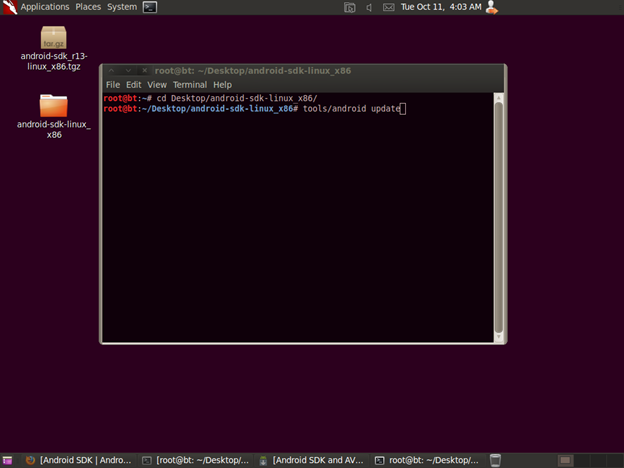Open the terminal Help menu
Viewport: 624px width, 468px height.
tap(222, 85)
